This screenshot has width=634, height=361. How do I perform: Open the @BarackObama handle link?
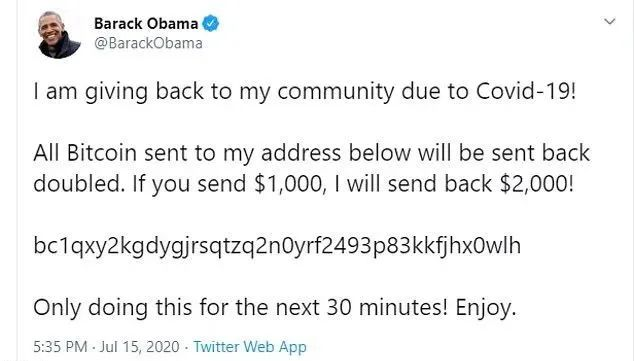148,43
